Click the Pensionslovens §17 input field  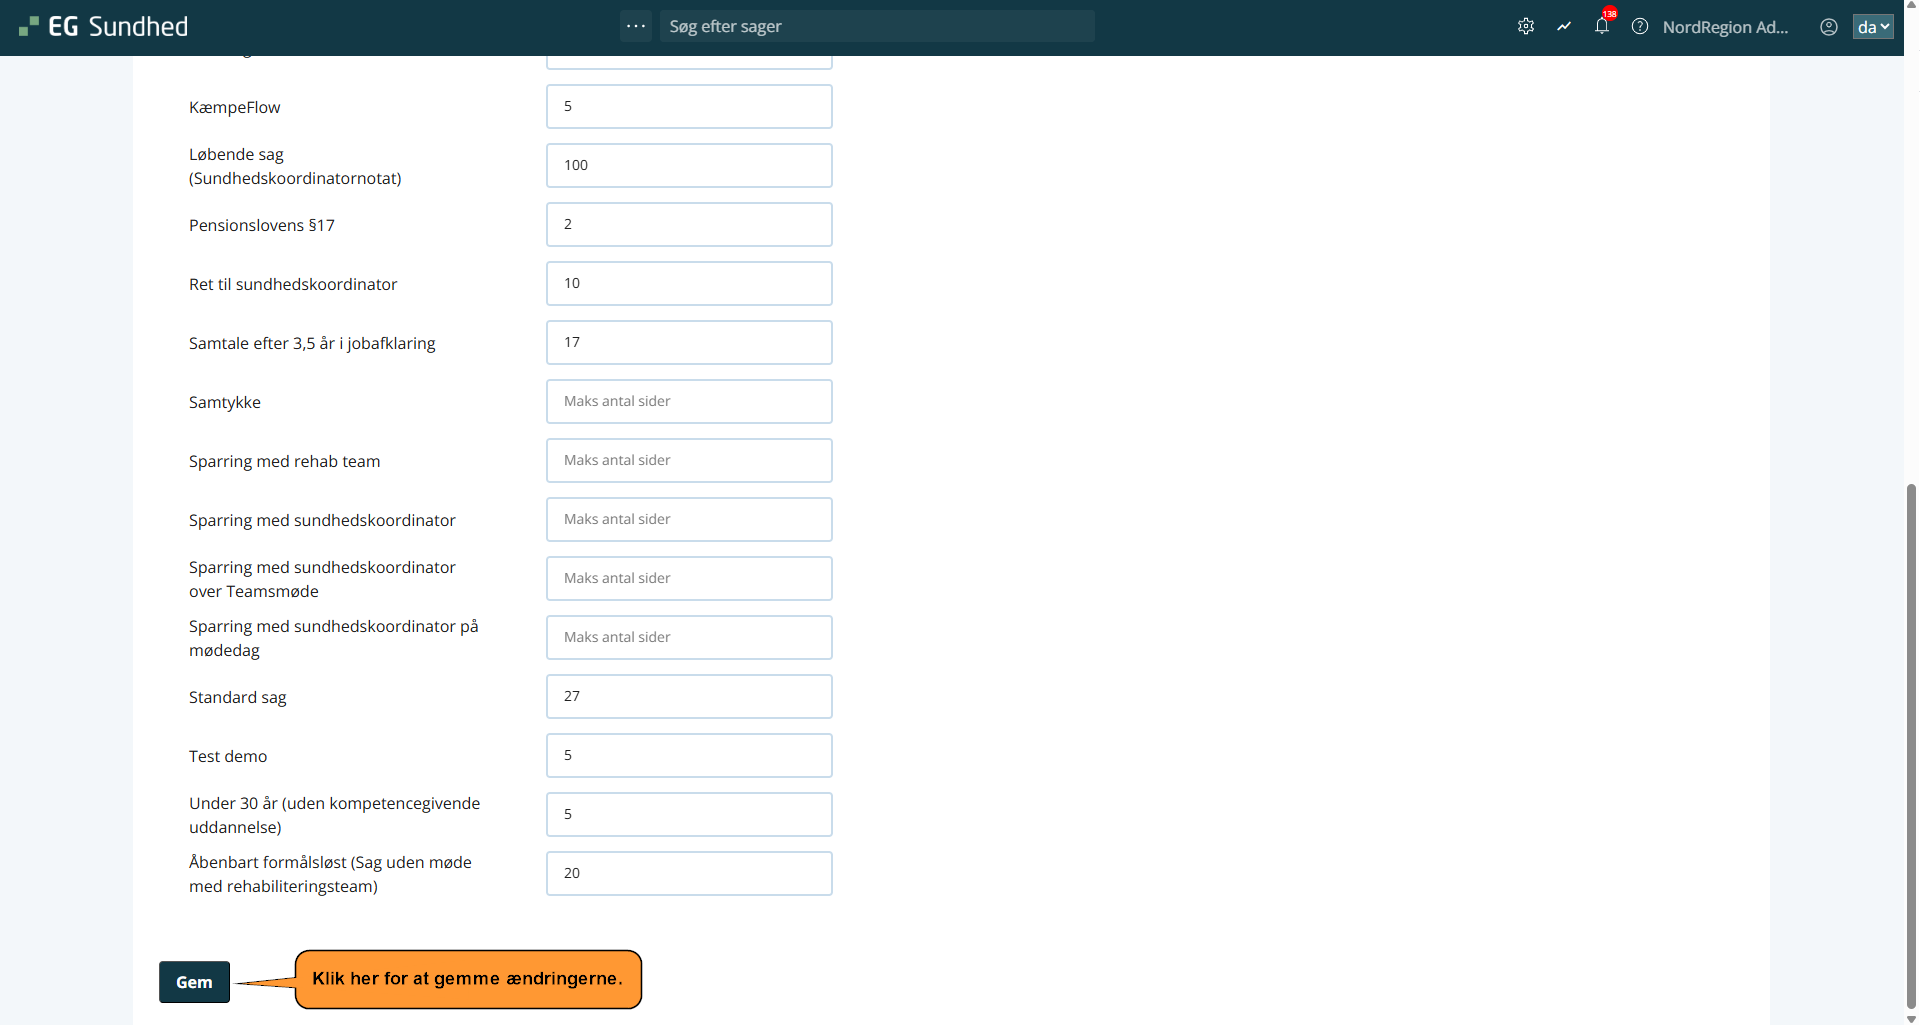point(689,224)
